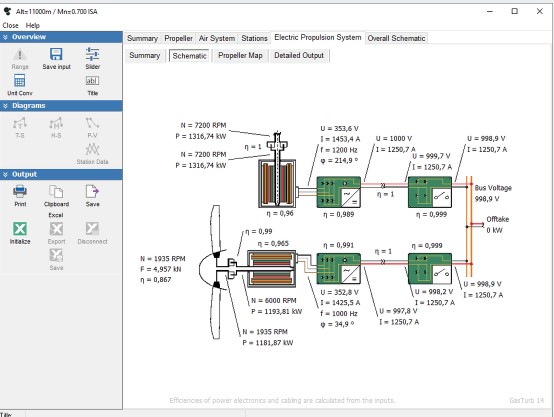The width and height of the screenshot is (554, 417).
Task: Switch to the Air System tab
Action: click(x=217, y=38)
